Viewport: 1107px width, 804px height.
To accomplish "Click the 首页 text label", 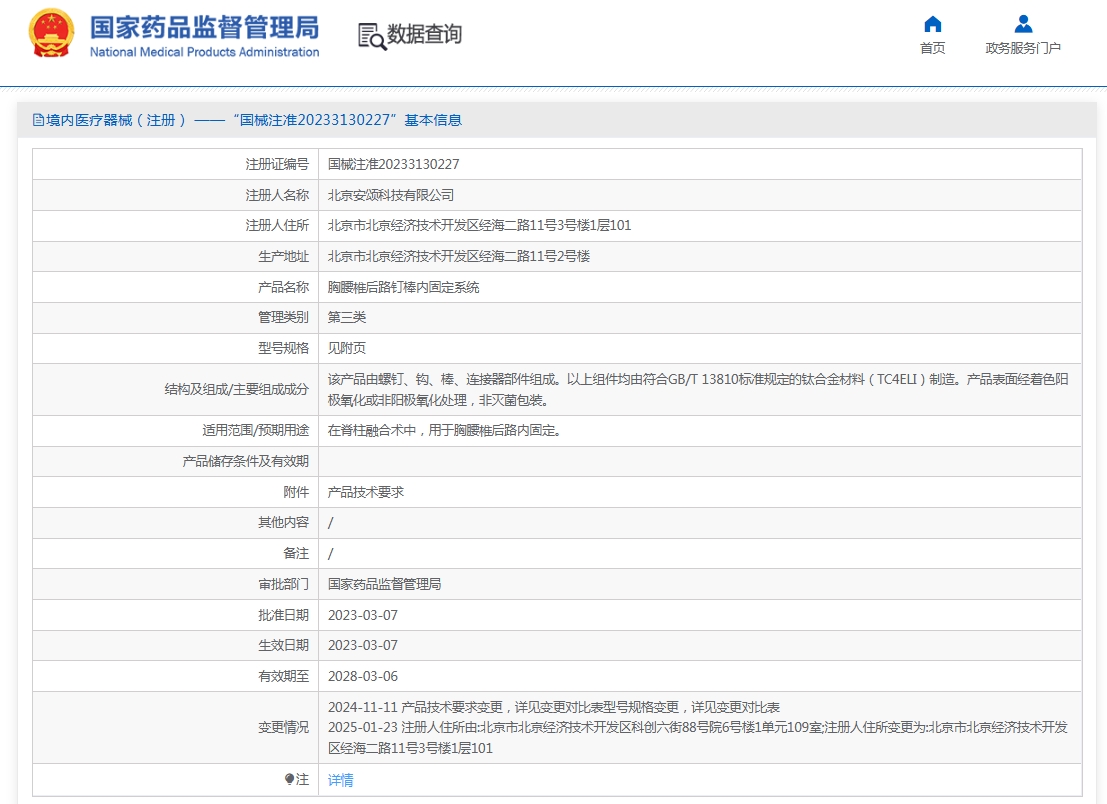I will (x=933, y=48).
